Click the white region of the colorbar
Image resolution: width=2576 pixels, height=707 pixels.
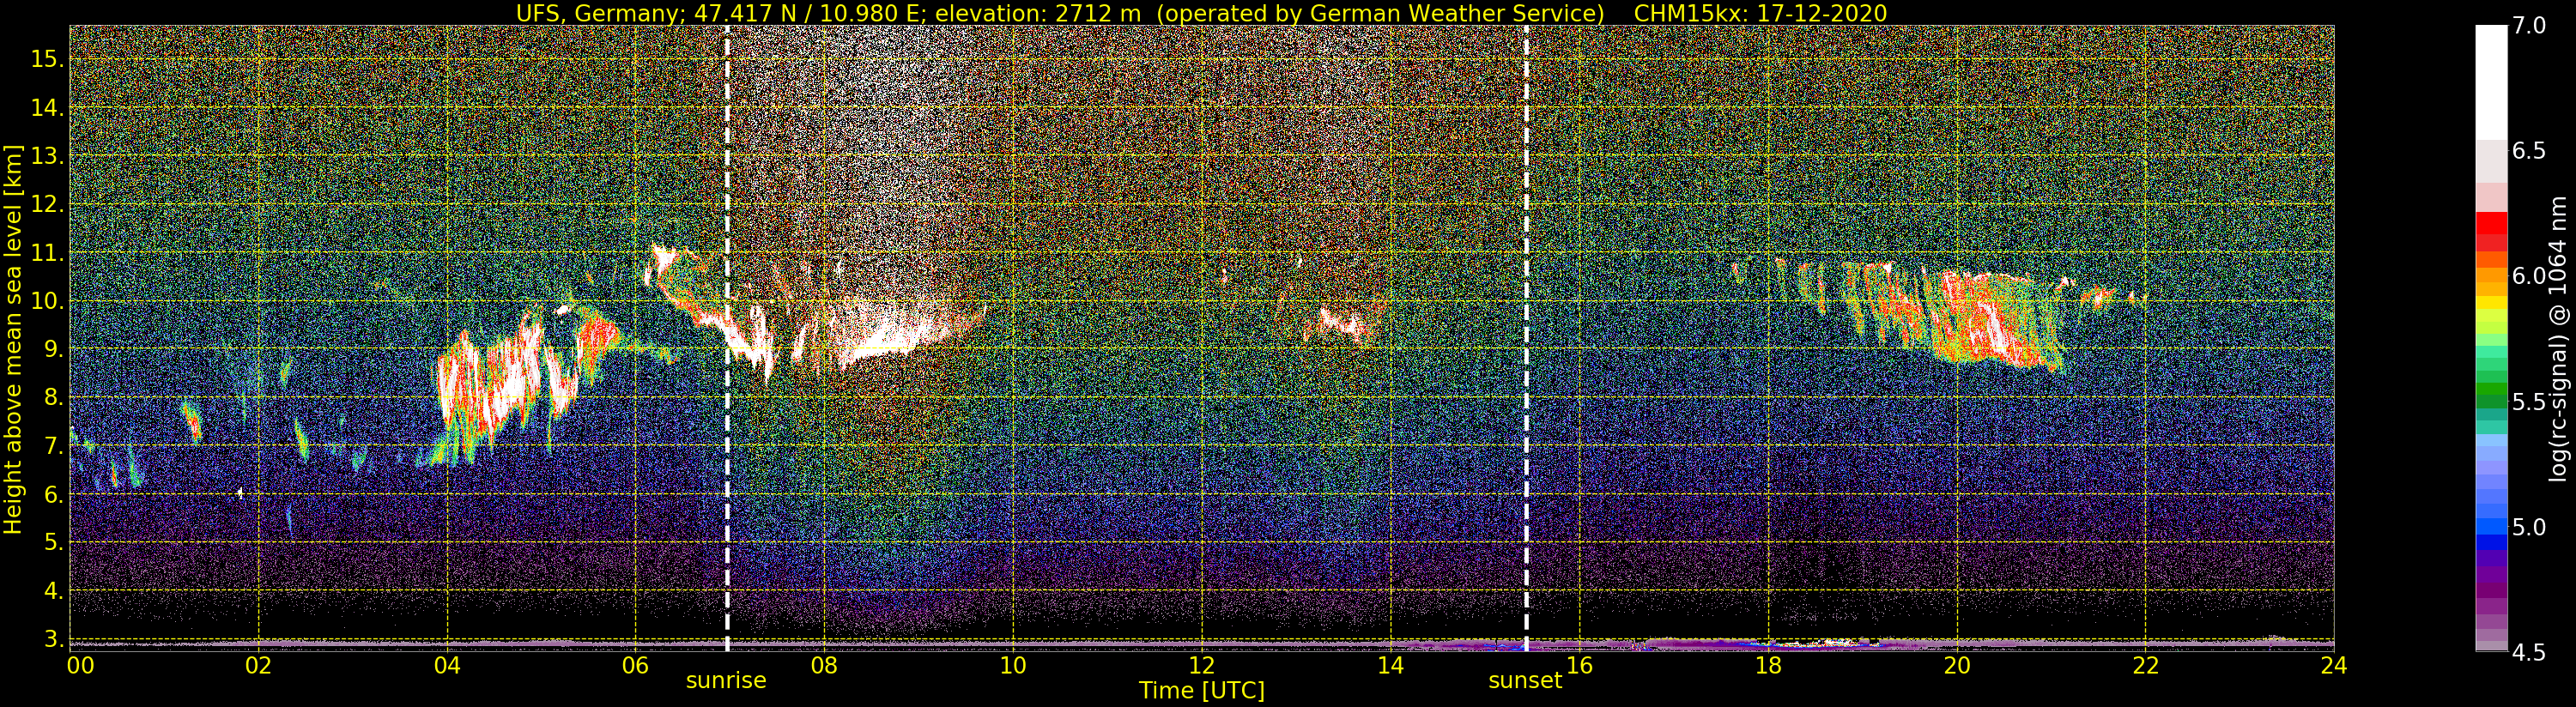point(2491,82)
